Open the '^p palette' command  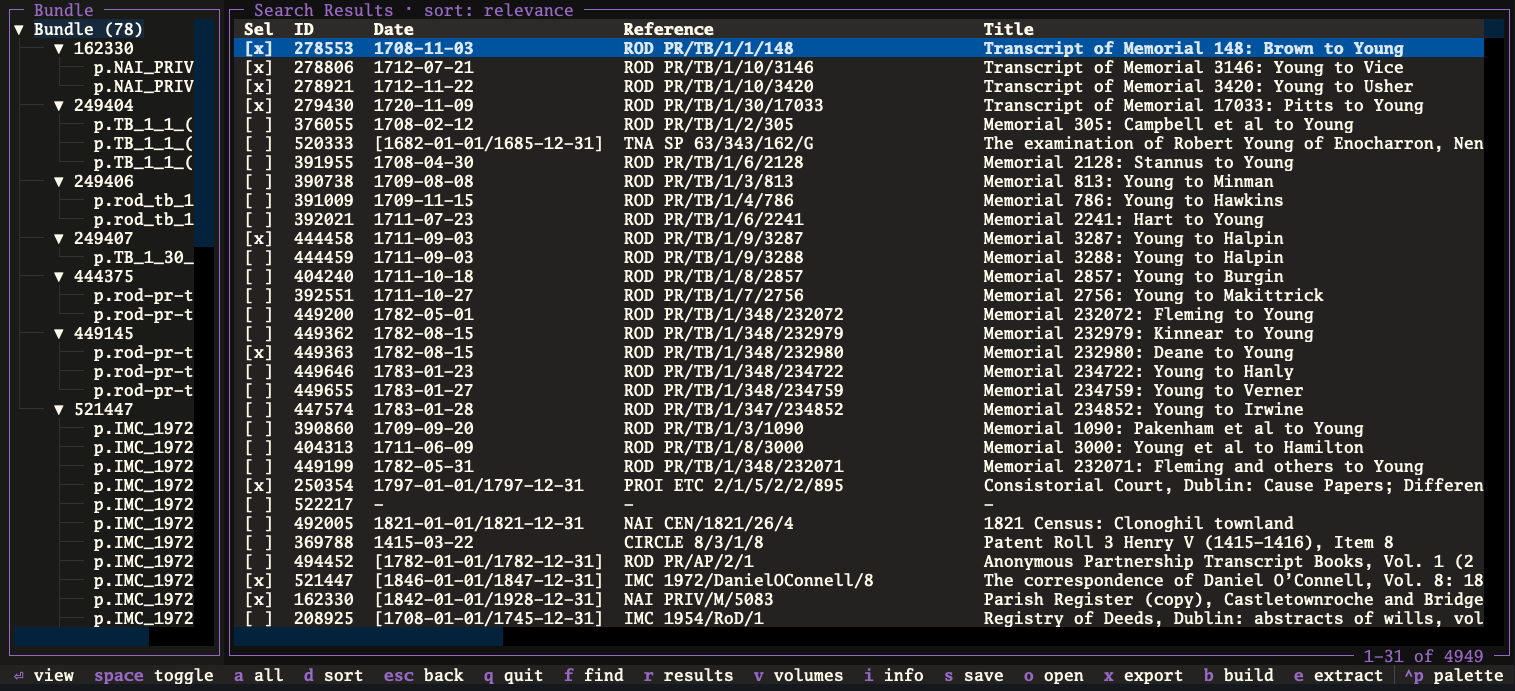coord(1454,675)
